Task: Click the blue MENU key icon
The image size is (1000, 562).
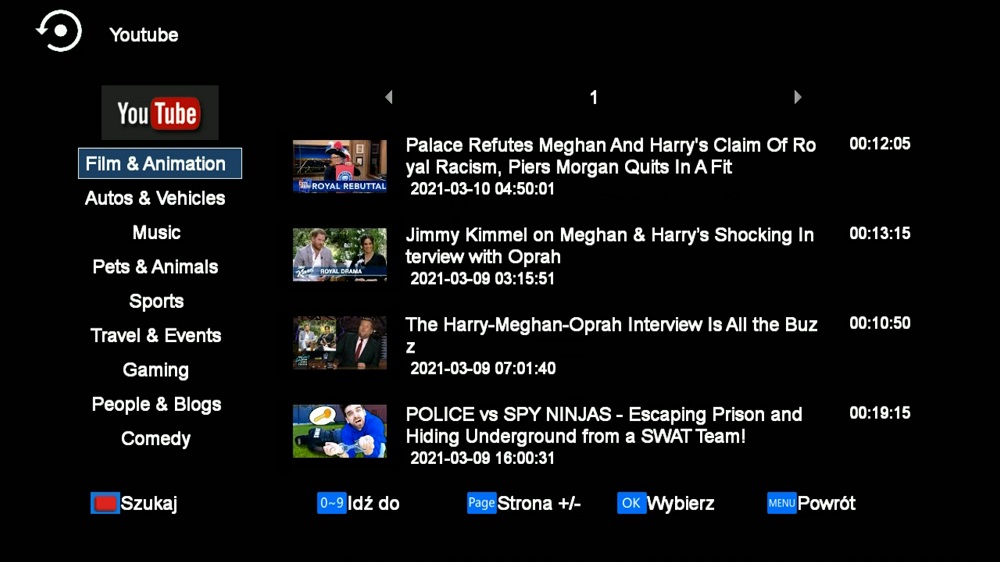Action: [x=781, y=503]
